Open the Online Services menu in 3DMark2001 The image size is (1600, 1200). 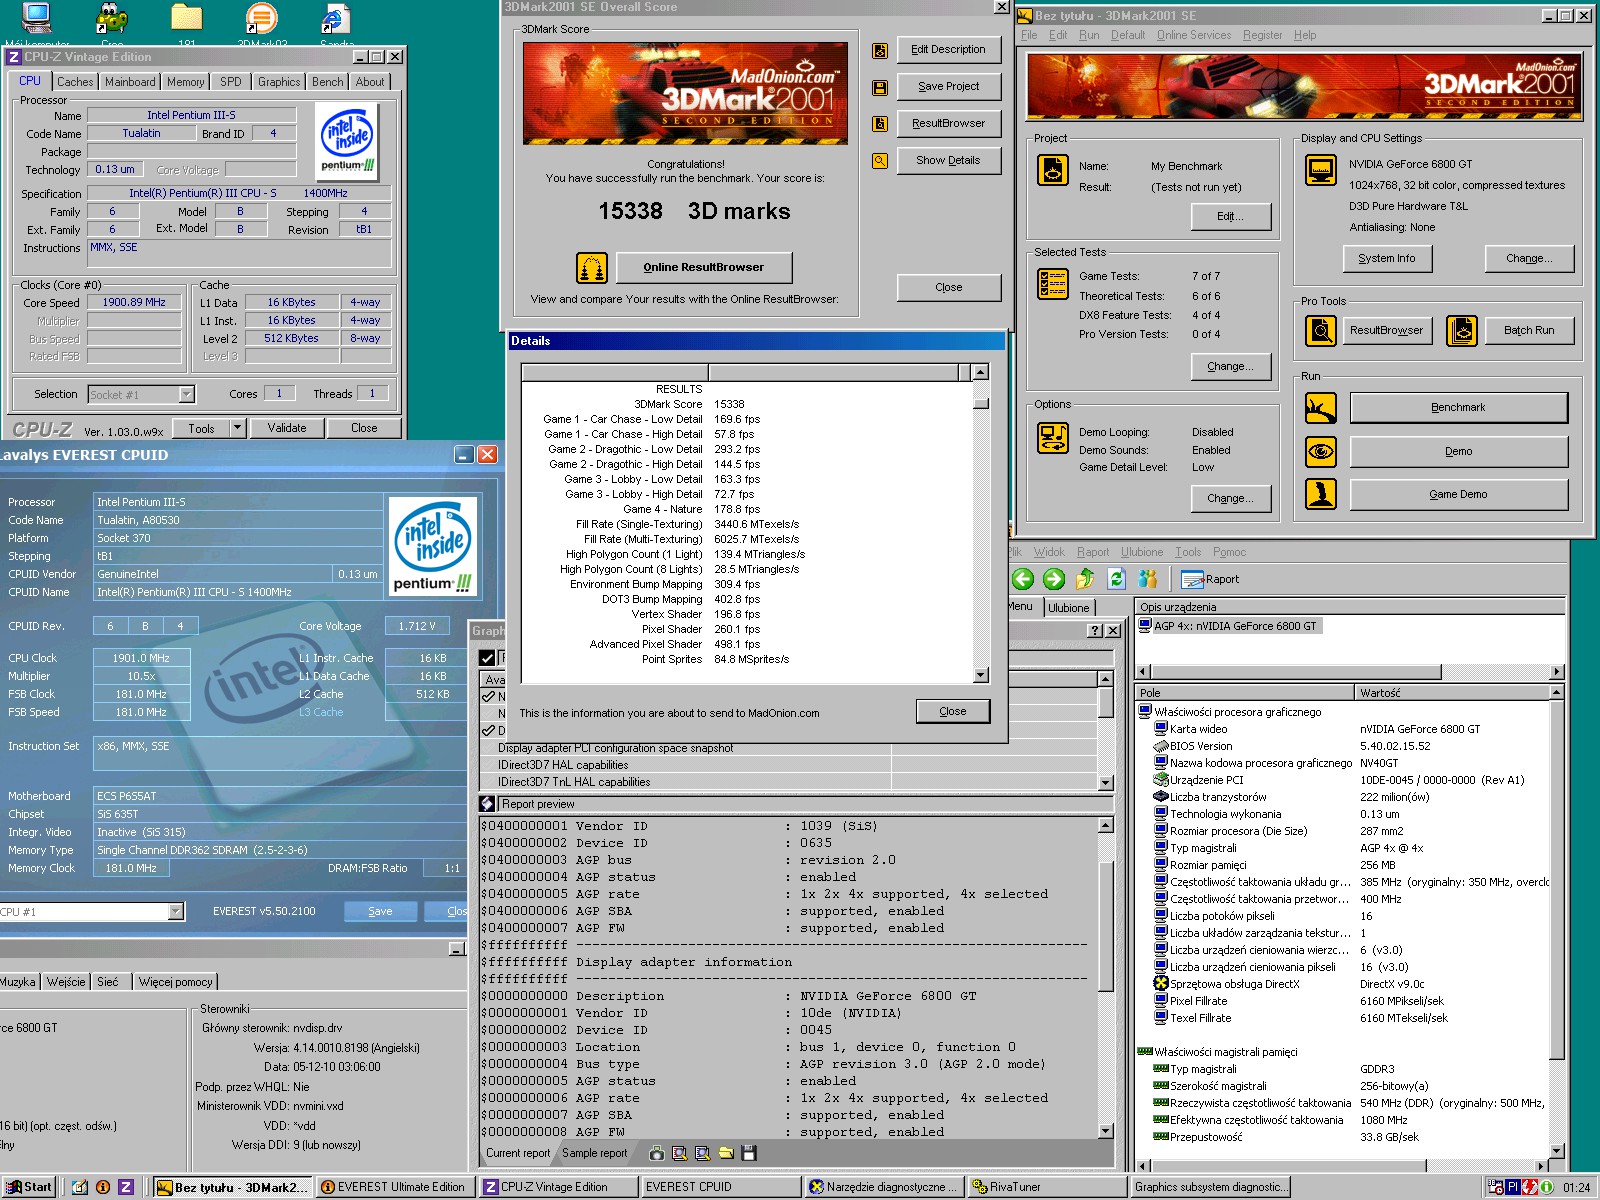click(1194, 35)
